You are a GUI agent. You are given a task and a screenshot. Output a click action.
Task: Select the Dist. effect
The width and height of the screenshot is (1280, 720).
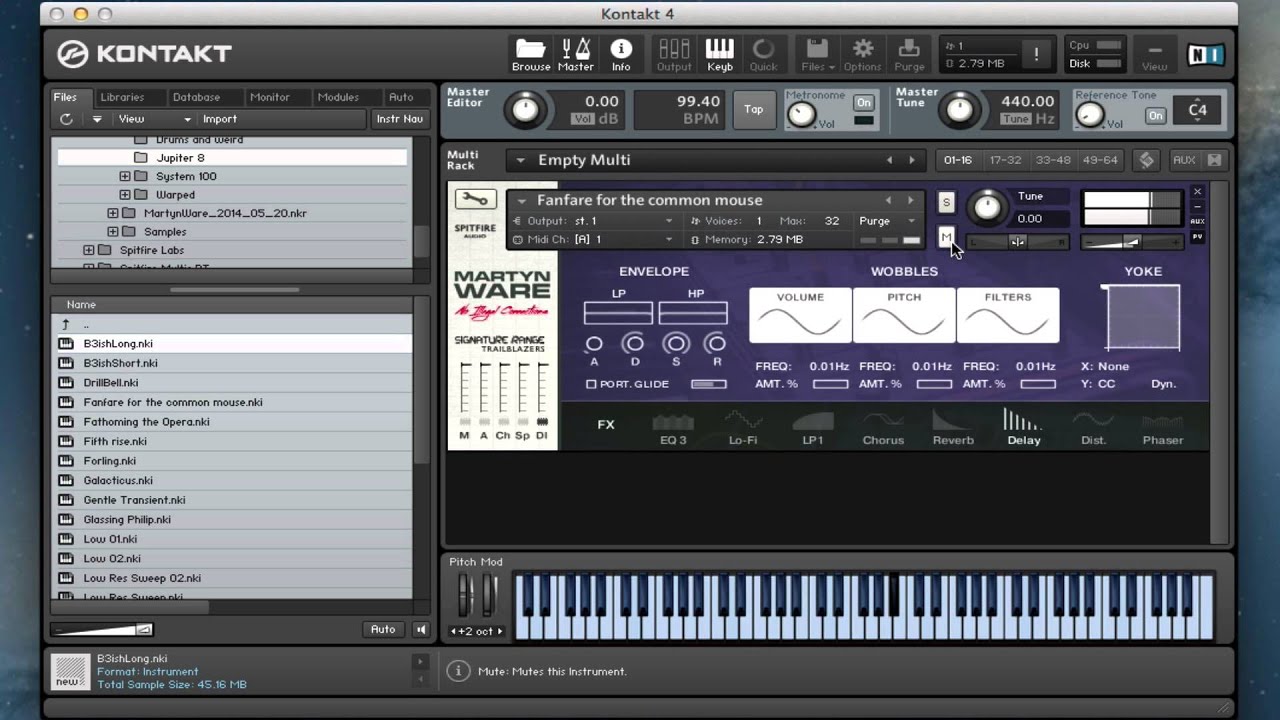[x=1093, y=429]
